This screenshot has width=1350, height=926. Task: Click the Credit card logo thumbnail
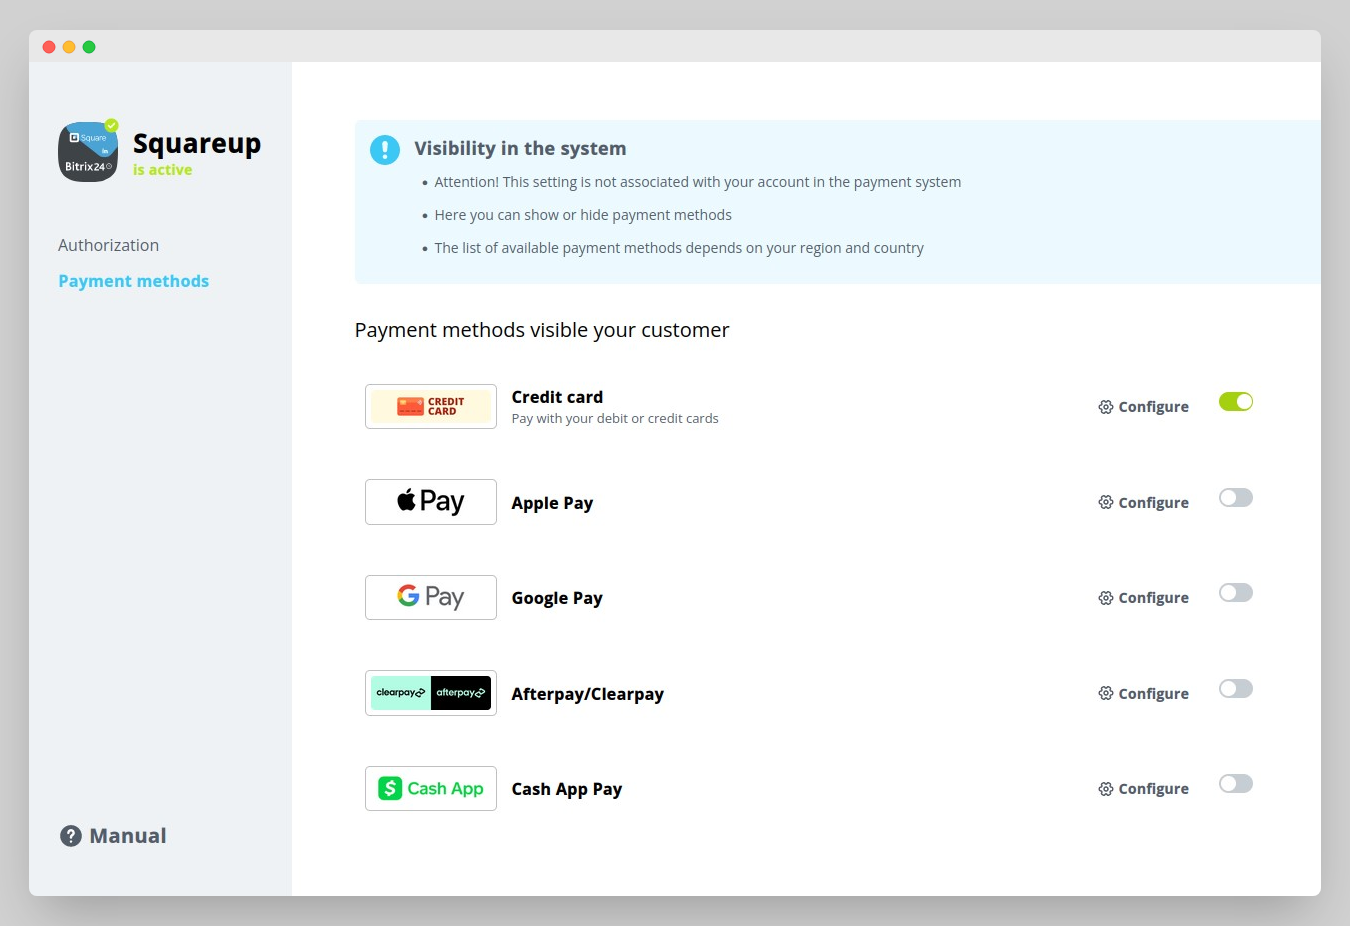[x=431, y=407]
